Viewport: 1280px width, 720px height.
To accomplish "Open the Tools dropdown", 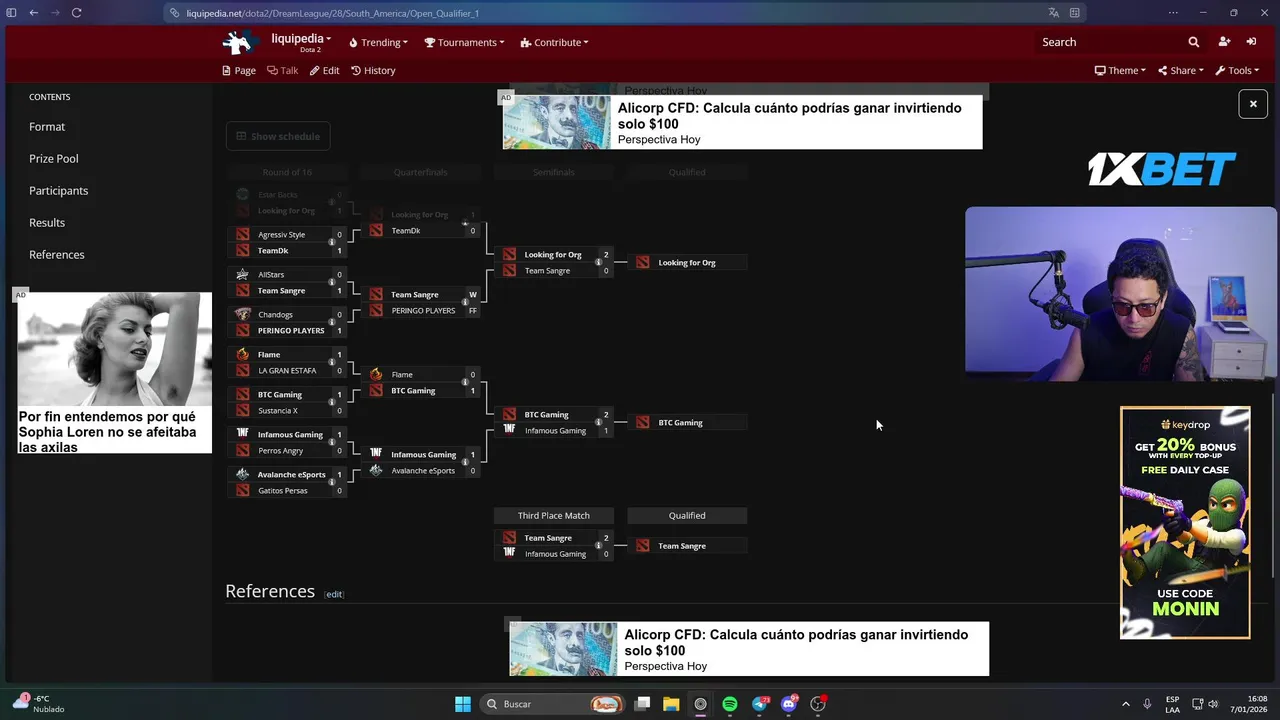I will point(1237,70).
